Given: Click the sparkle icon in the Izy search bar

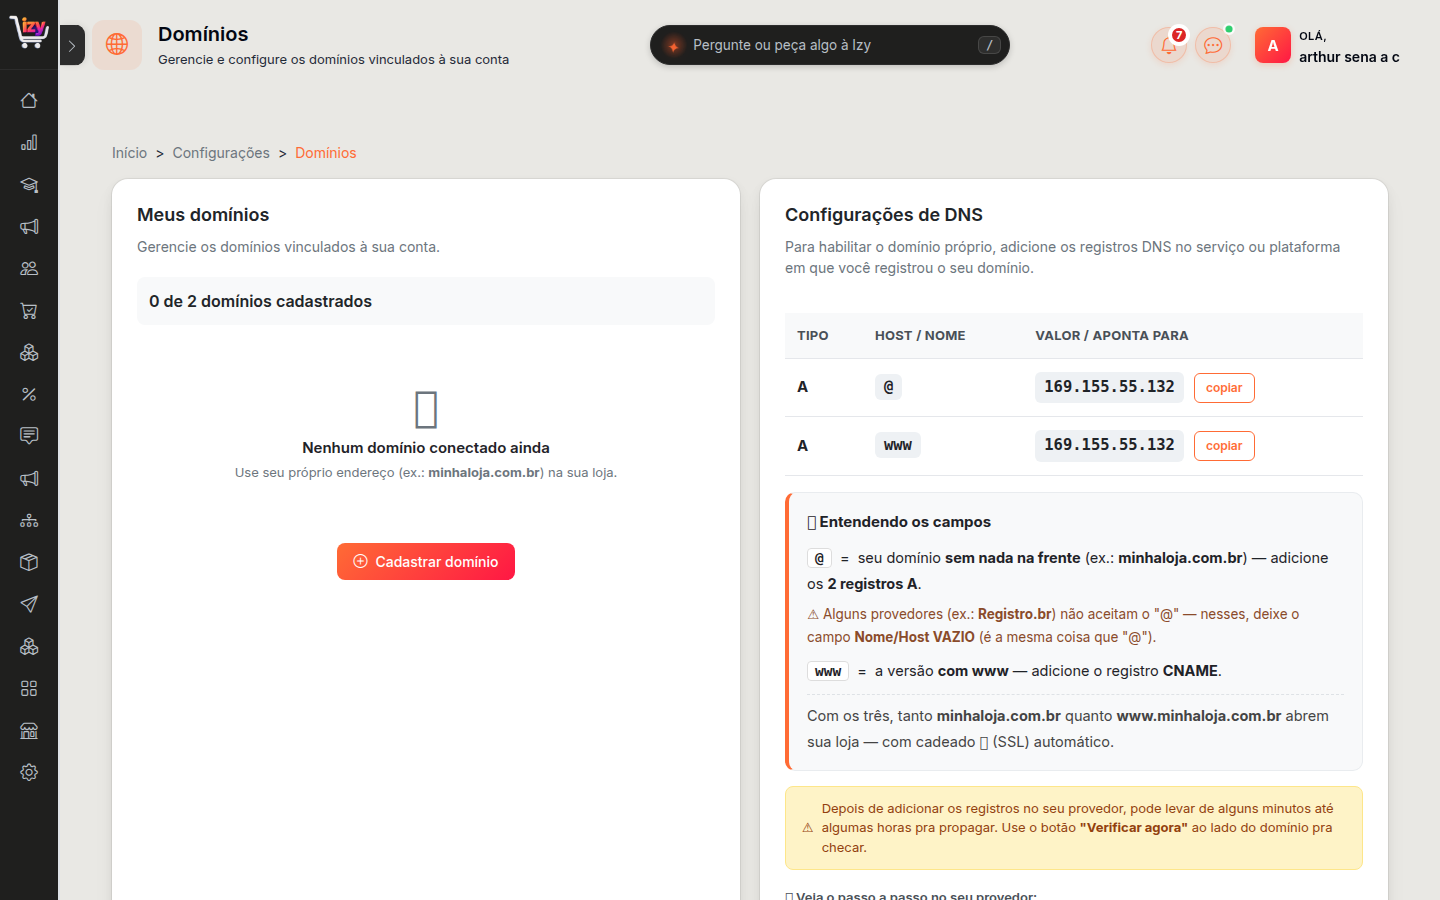Looking at the screenshot, I should tap(674, 46).
